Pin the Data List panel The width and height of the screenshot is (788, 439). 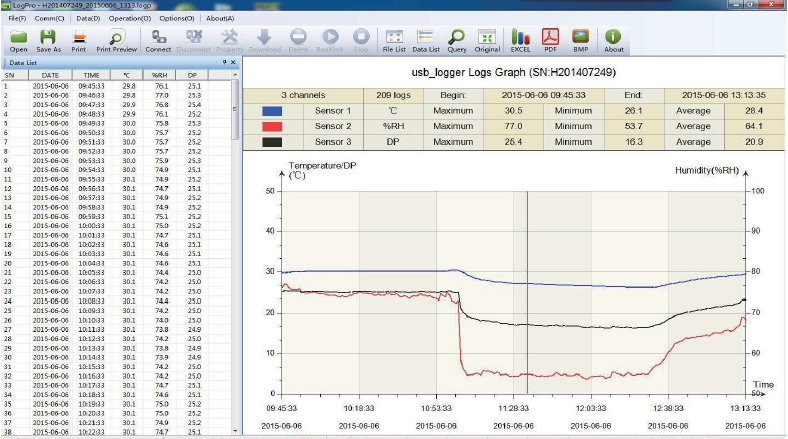[223, 62]
